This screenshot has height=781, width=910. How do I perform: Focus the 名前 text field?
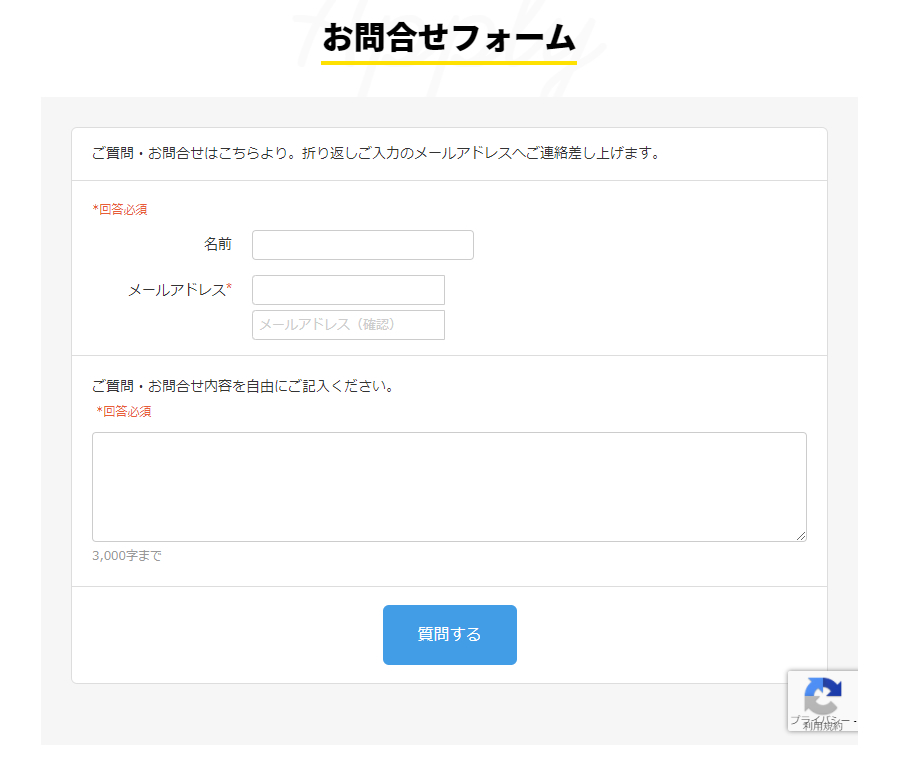tap(362, 245)
